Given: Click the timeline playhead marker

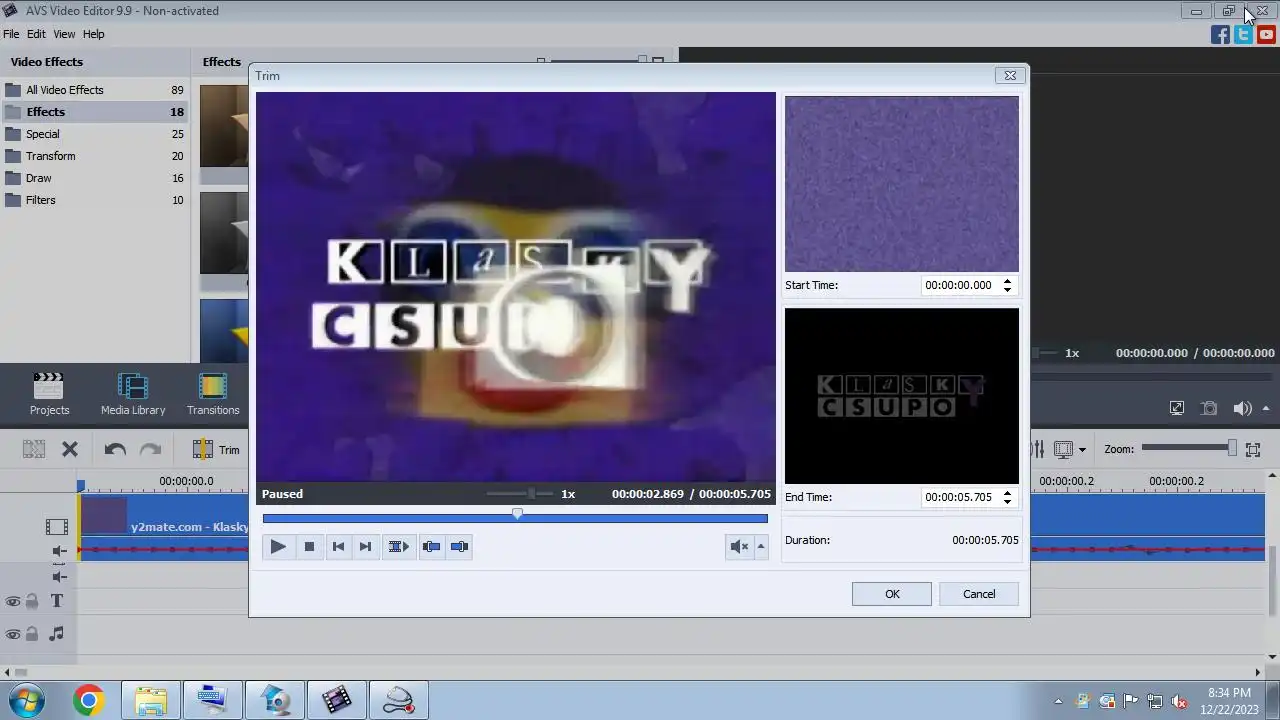Looking at the screenshot, I should 81,486.
